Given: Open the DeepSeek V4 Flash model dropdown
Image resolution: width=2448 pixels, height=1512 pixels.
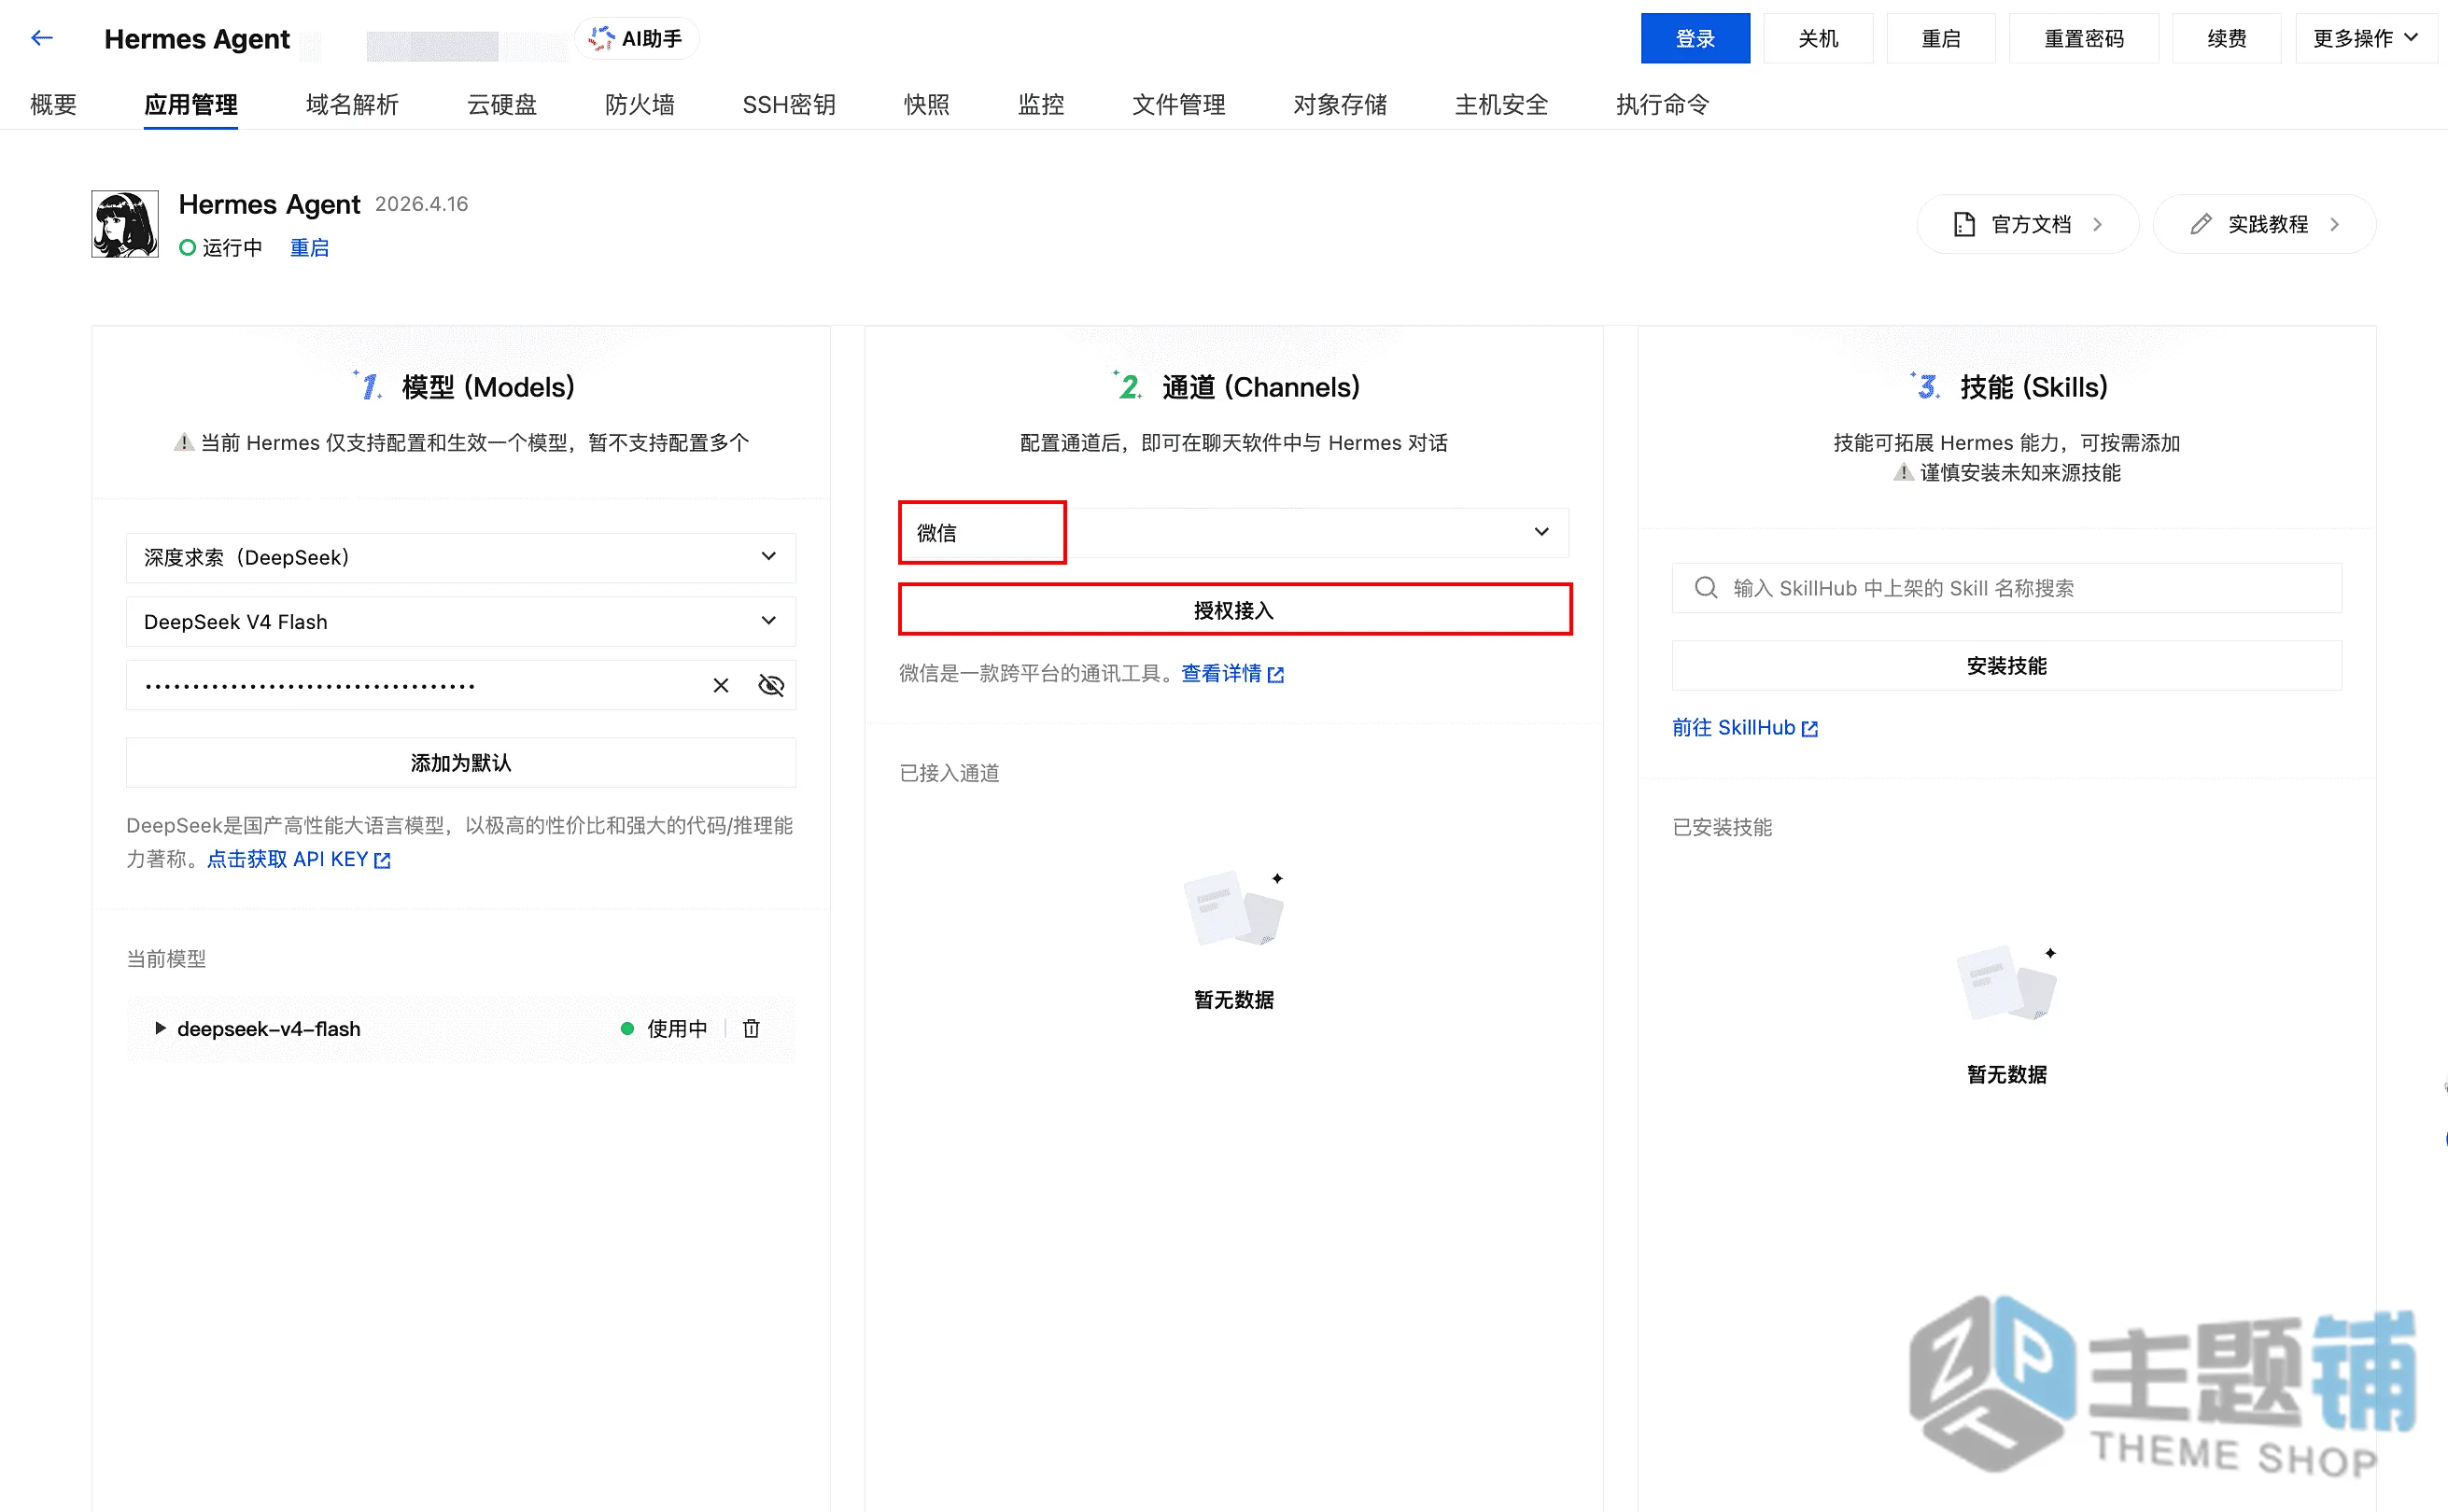Looking at the screenshot, I should click(x=461, y=621).
